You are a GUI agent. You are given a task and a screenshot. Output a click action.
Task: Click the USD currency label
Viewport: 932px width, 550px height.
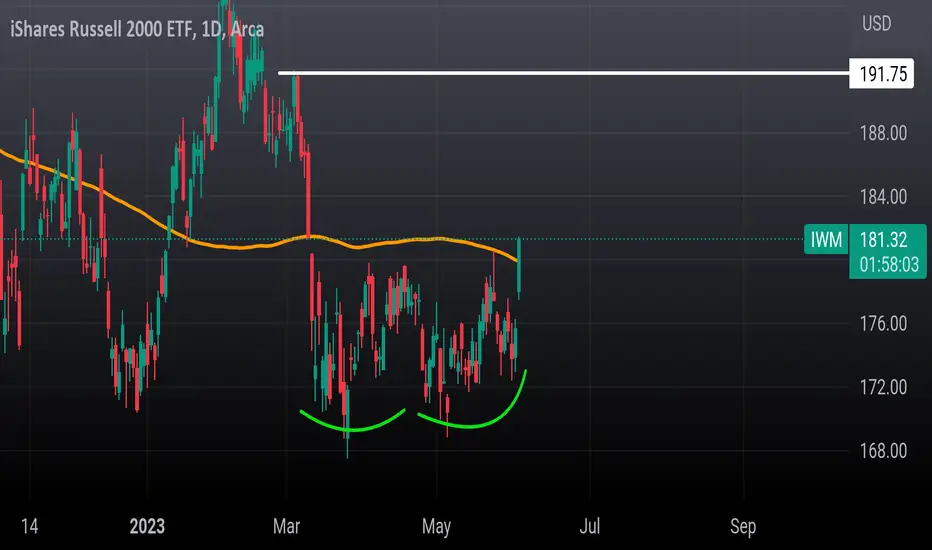pyautogui.click(x=877, y=24)
